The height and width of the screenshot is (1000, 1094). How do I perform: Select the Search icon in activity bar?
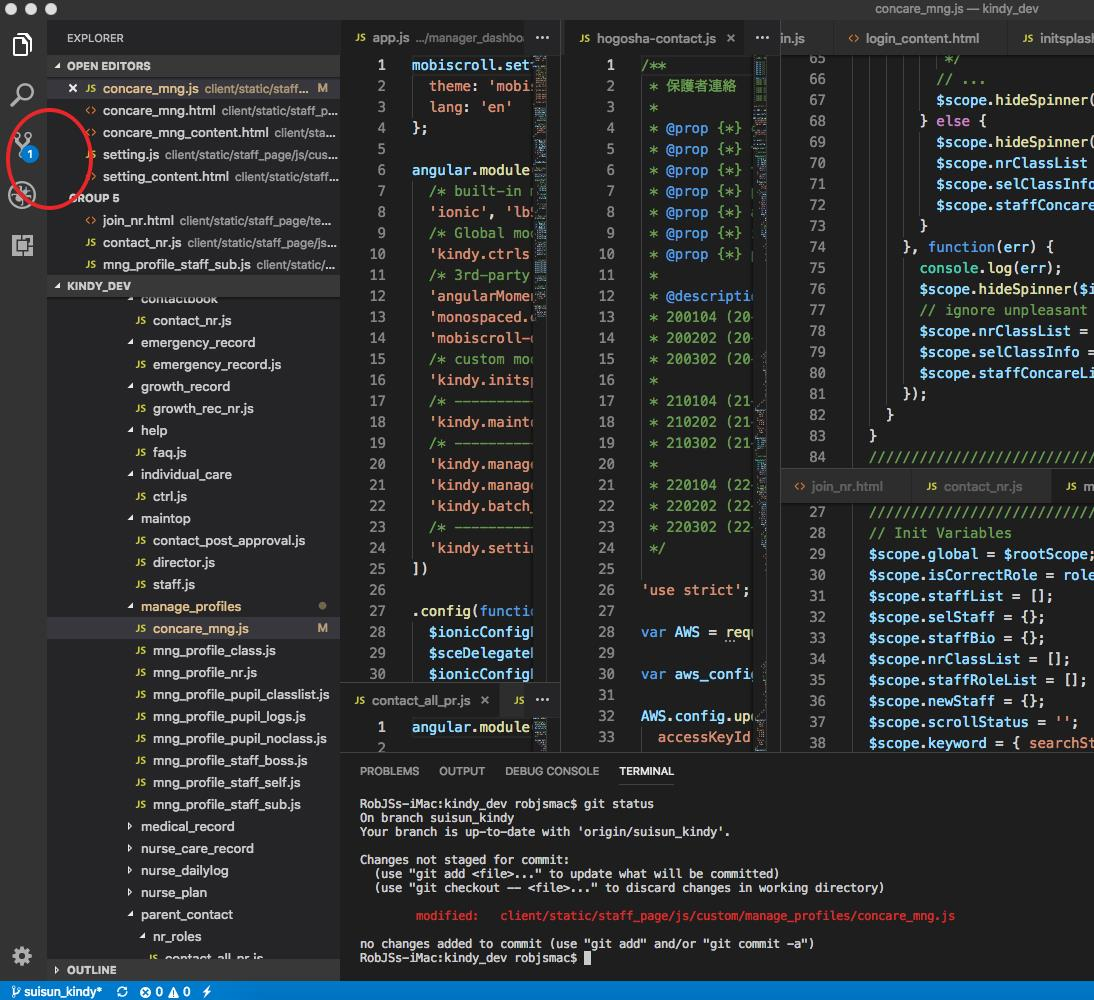pyautogui.click(x=22, y=95)
